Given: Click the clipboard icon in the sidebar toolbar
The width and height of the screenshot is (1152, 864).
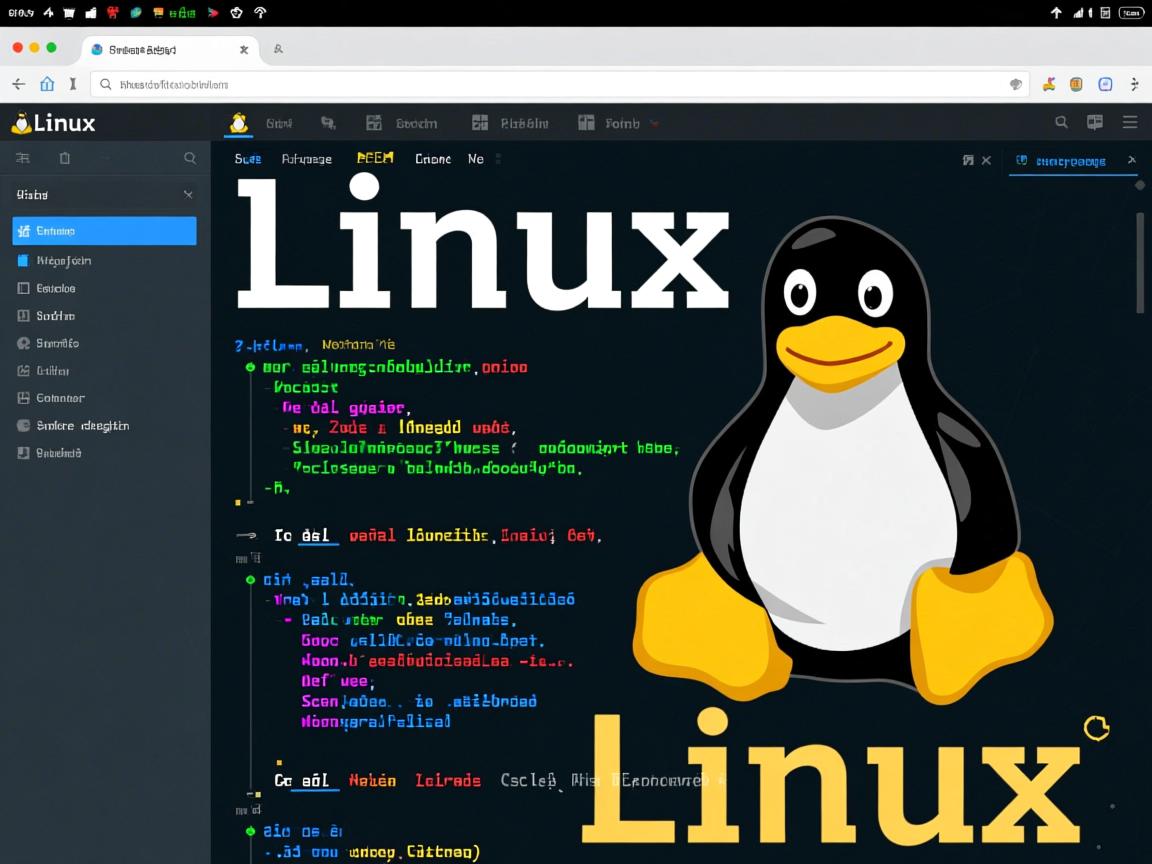Looking at the screenshot, I should pyautogui.click(x=65, y=157).
